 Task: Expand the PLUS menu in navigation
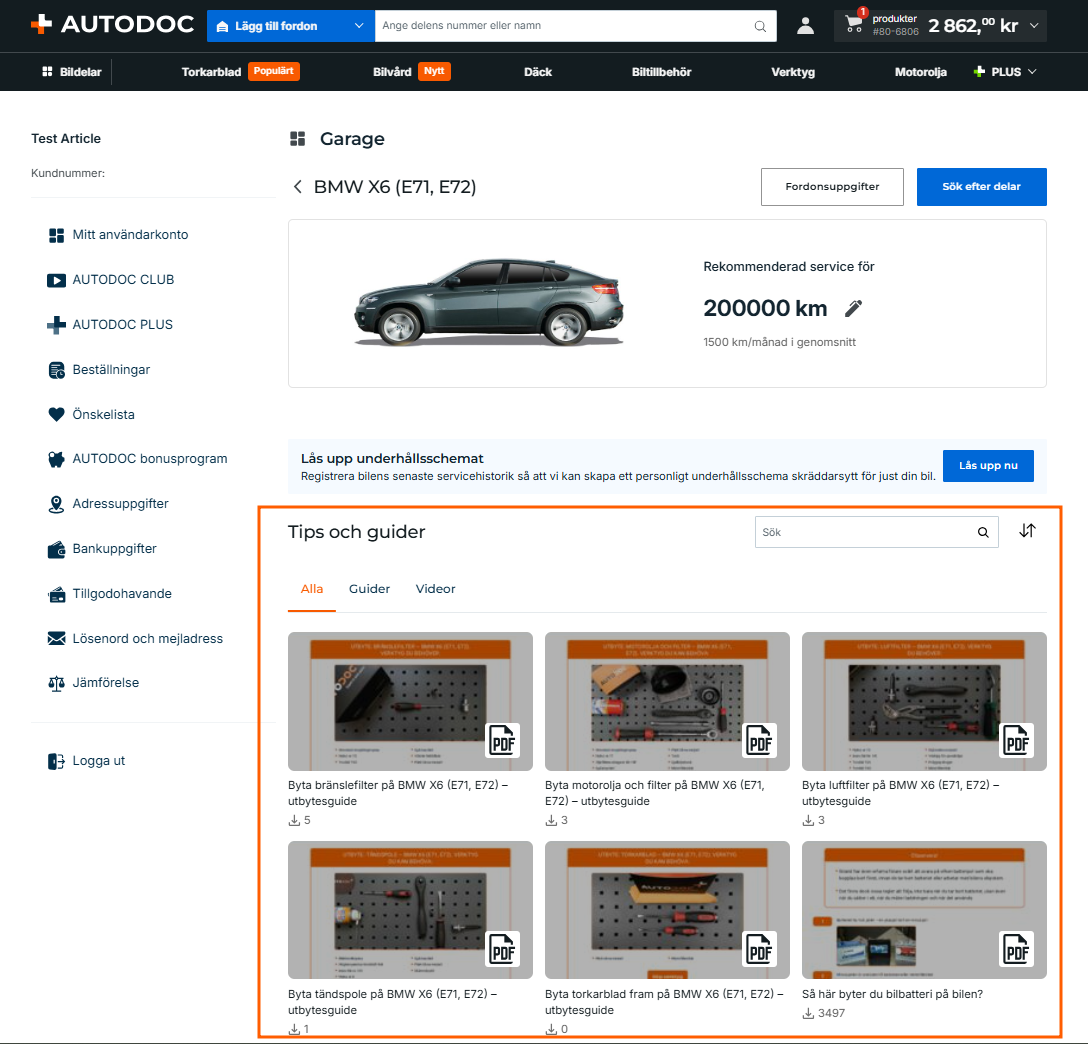coord(1005,71)
